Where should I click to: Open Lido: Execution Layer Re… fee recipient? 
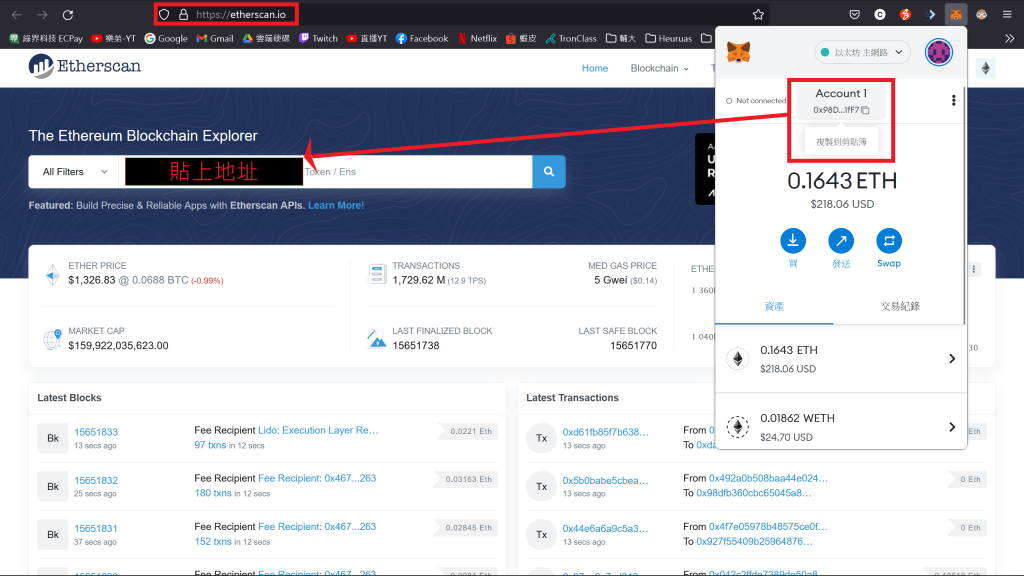[x=318, y=430]
